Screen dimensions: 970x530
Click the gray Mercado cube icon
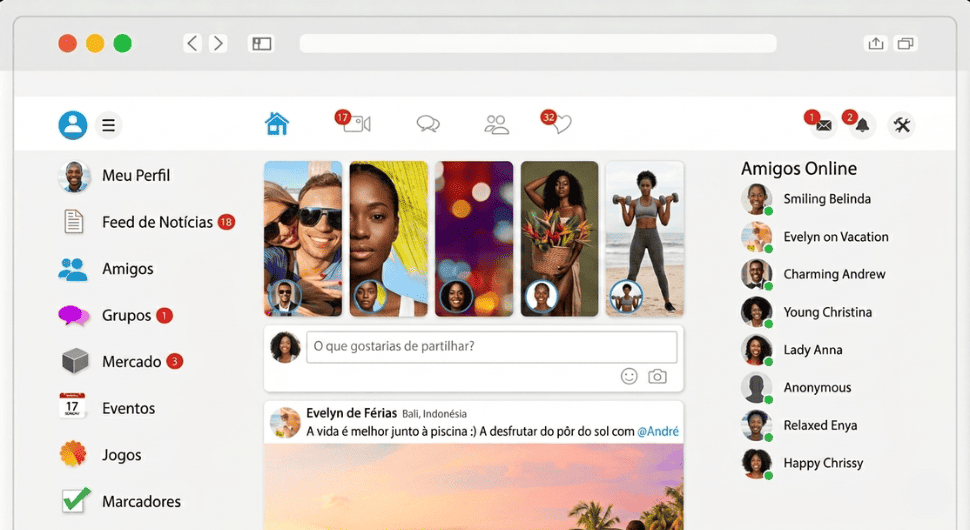pyautogui.click(x=75, y=361)
